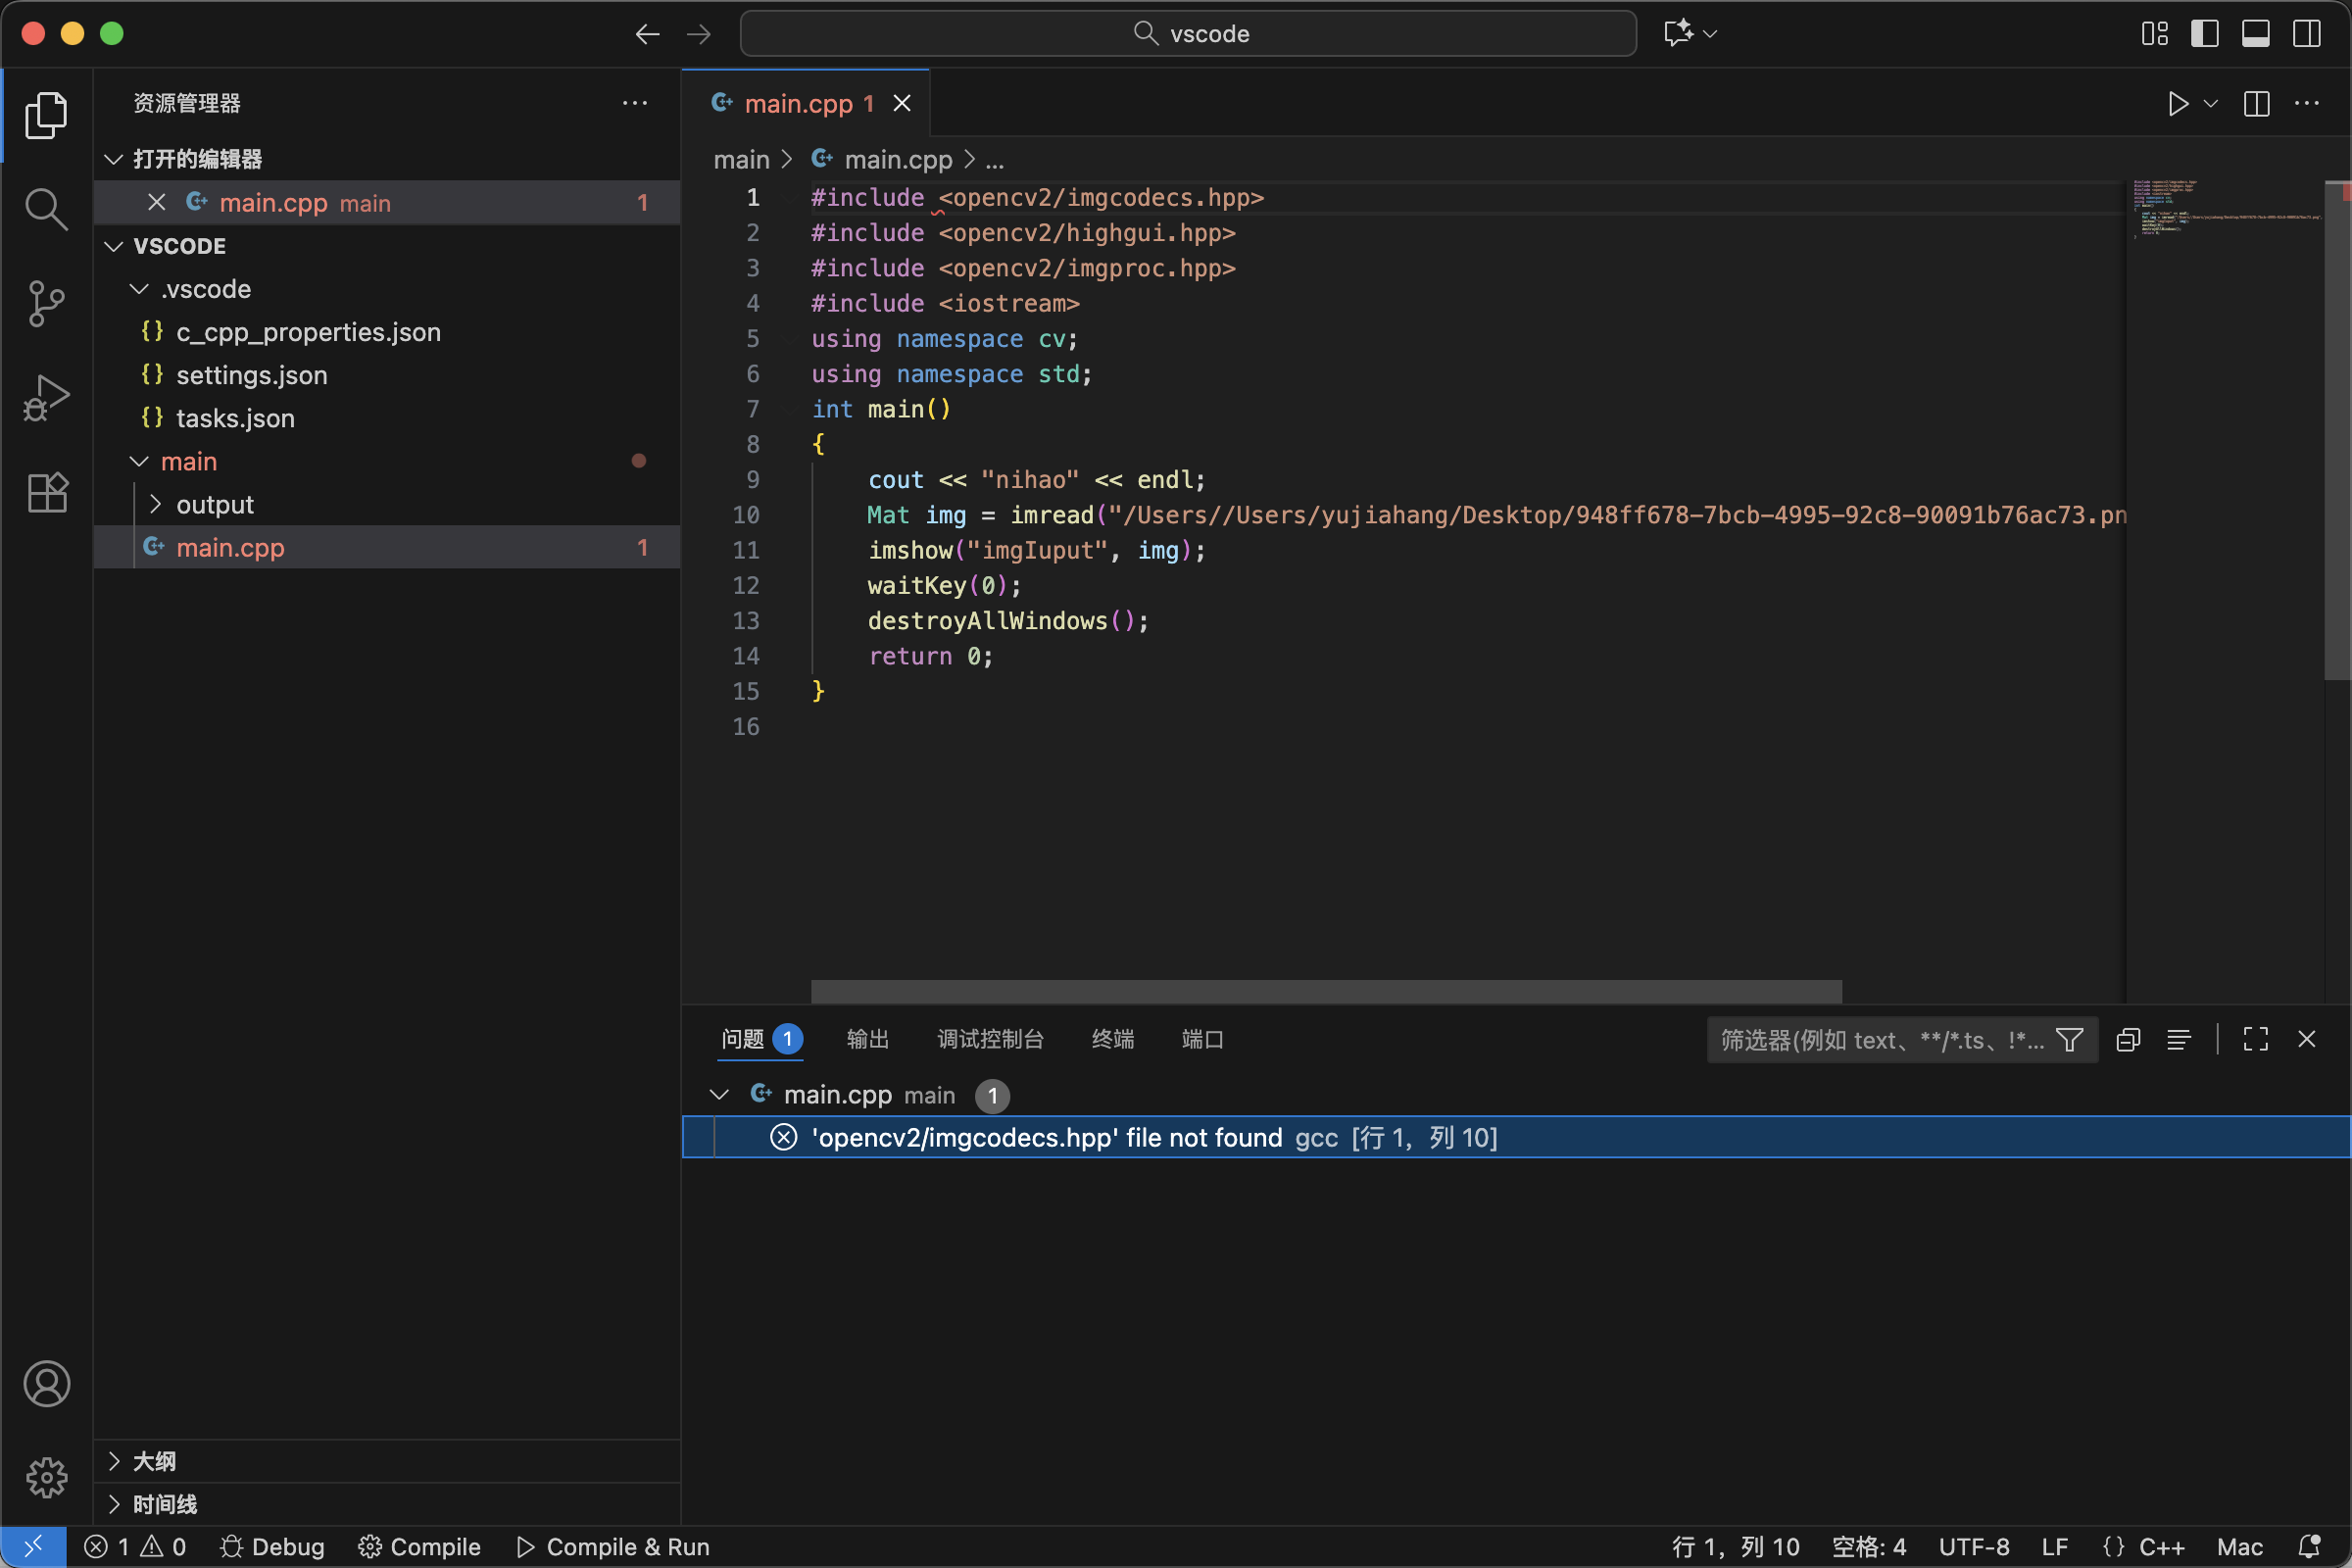The width and height of the screenshot is (2352, 1568).
Task: Click the Run C++ file play icon
Action: [x=2177, y=104]
